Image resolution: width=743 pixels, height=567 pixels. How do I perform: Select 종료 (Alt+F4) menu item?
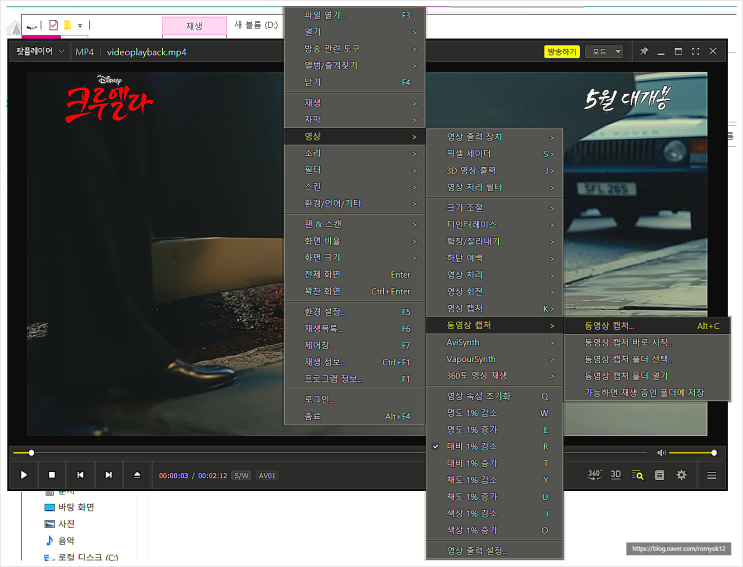(354, 416)
